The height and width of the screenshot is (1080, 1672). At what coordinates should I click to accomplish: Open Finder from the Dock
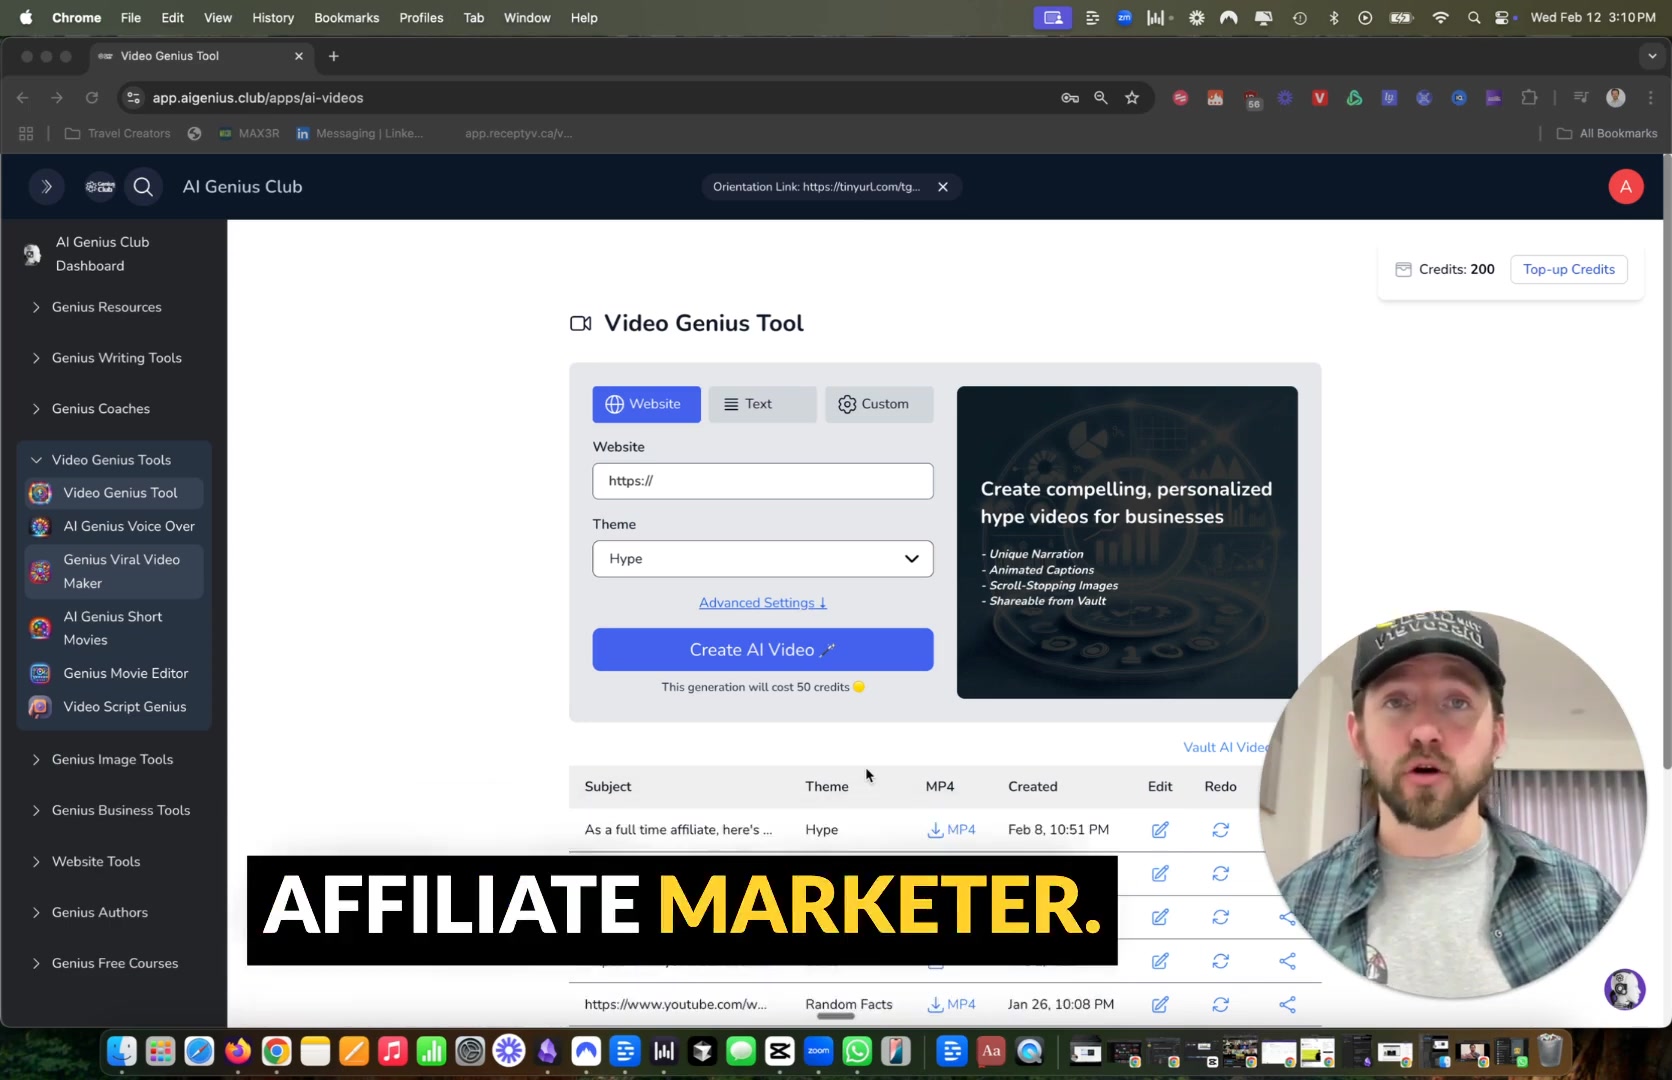[x=122, y=1051]
